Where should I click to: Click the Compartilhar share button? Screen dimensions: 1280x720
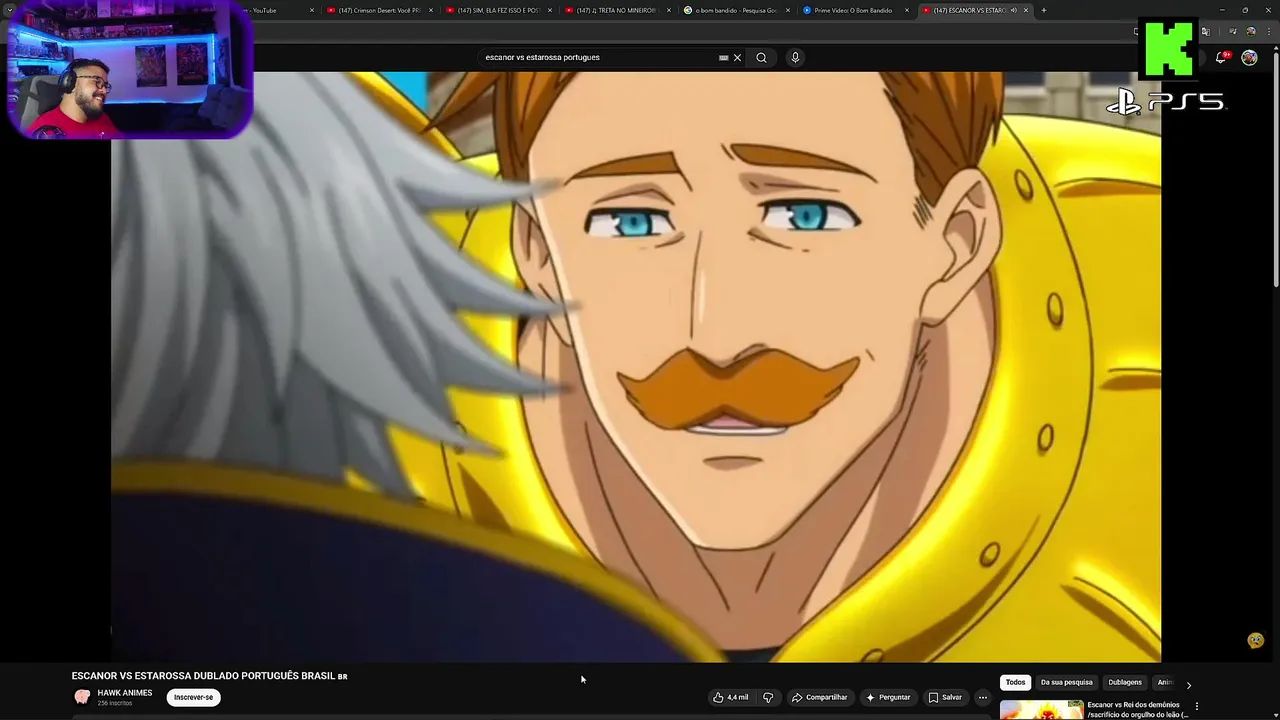tap(819, 697)
